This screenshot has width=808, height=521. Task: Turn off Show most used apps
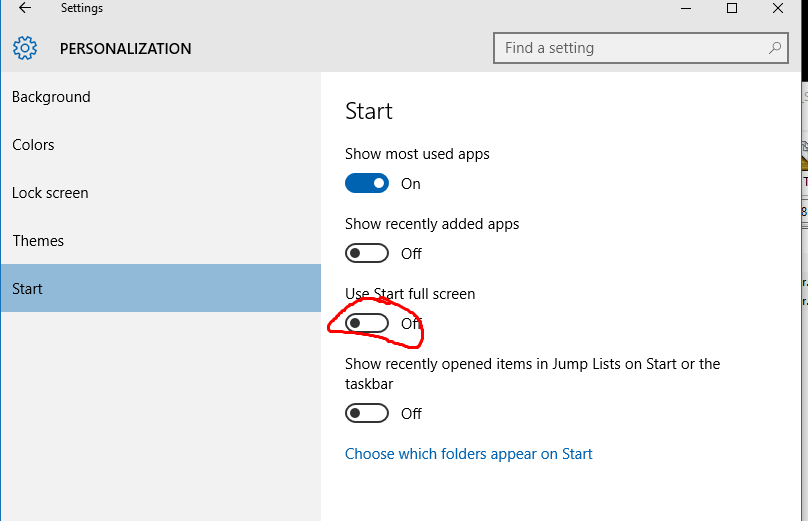367,183
